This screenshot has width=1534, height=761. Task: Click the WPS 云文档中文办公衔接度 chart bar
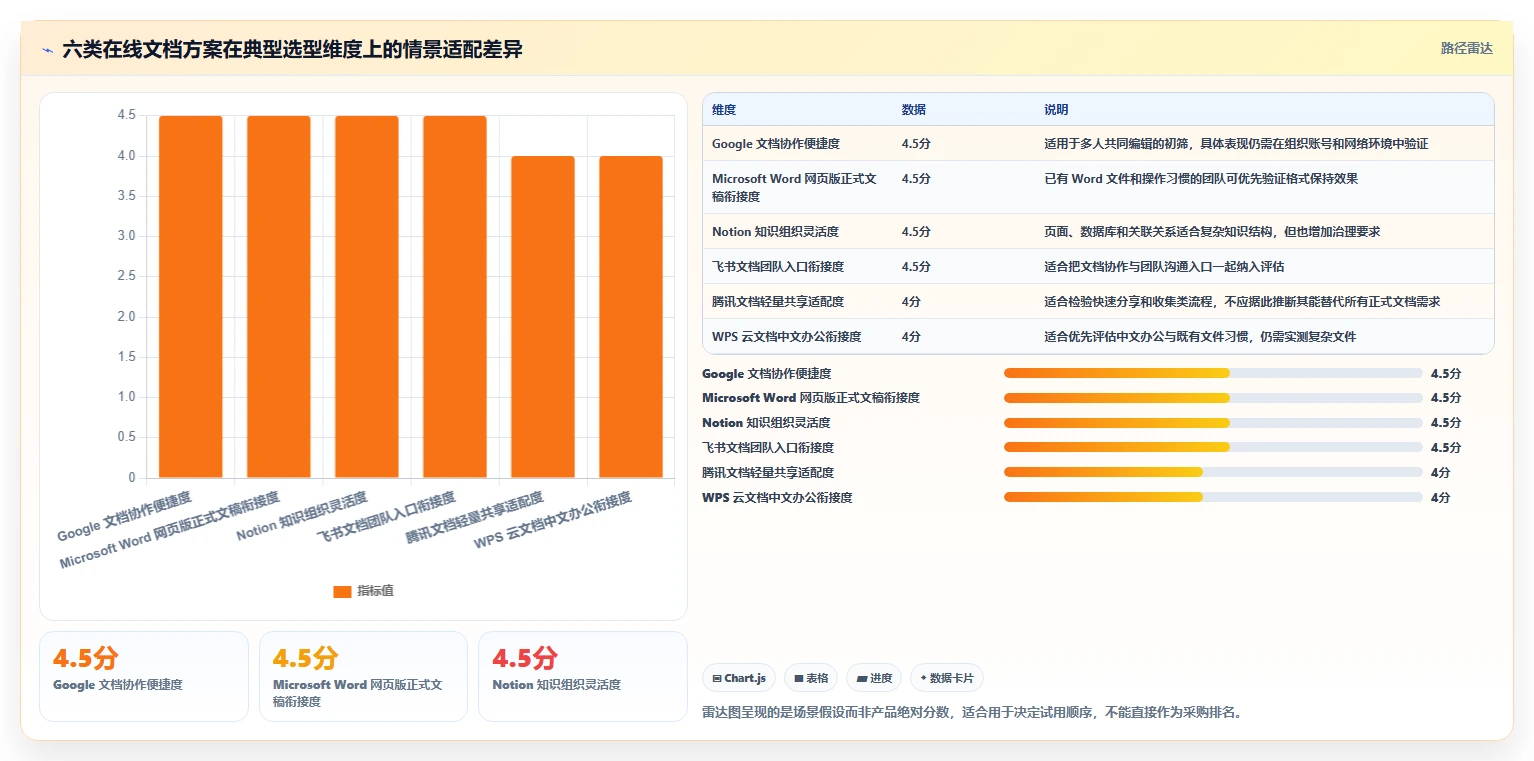pos(631,317)
